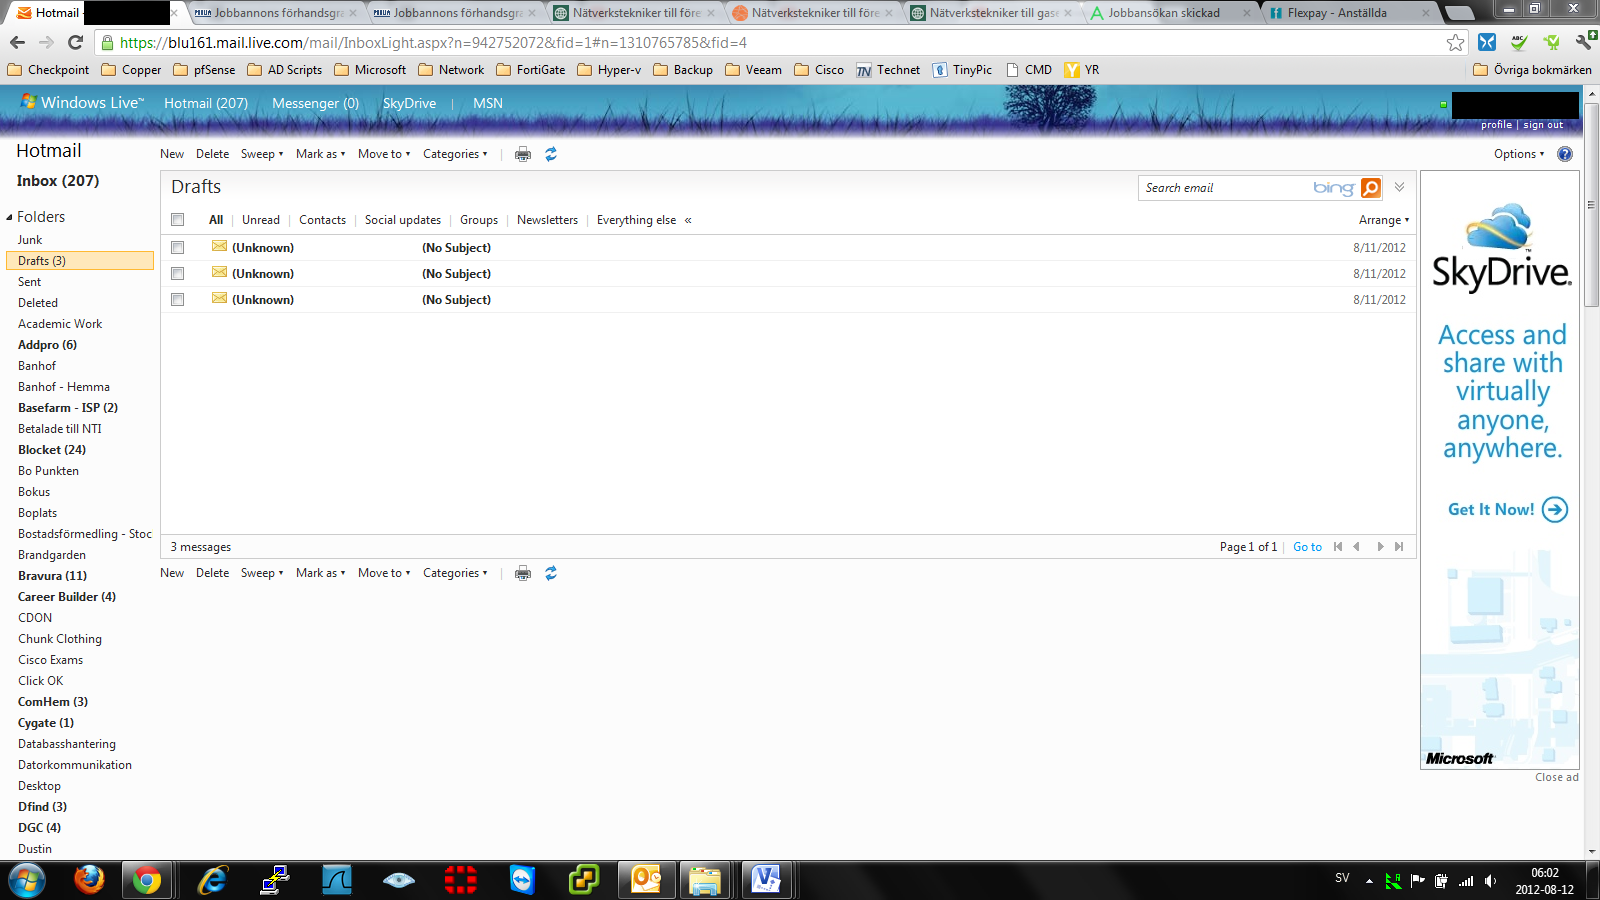The width and height of the screenshot is (1600, 900).
Task: Filter messages by the Contacts tab
Action: (x=322, y=220)
